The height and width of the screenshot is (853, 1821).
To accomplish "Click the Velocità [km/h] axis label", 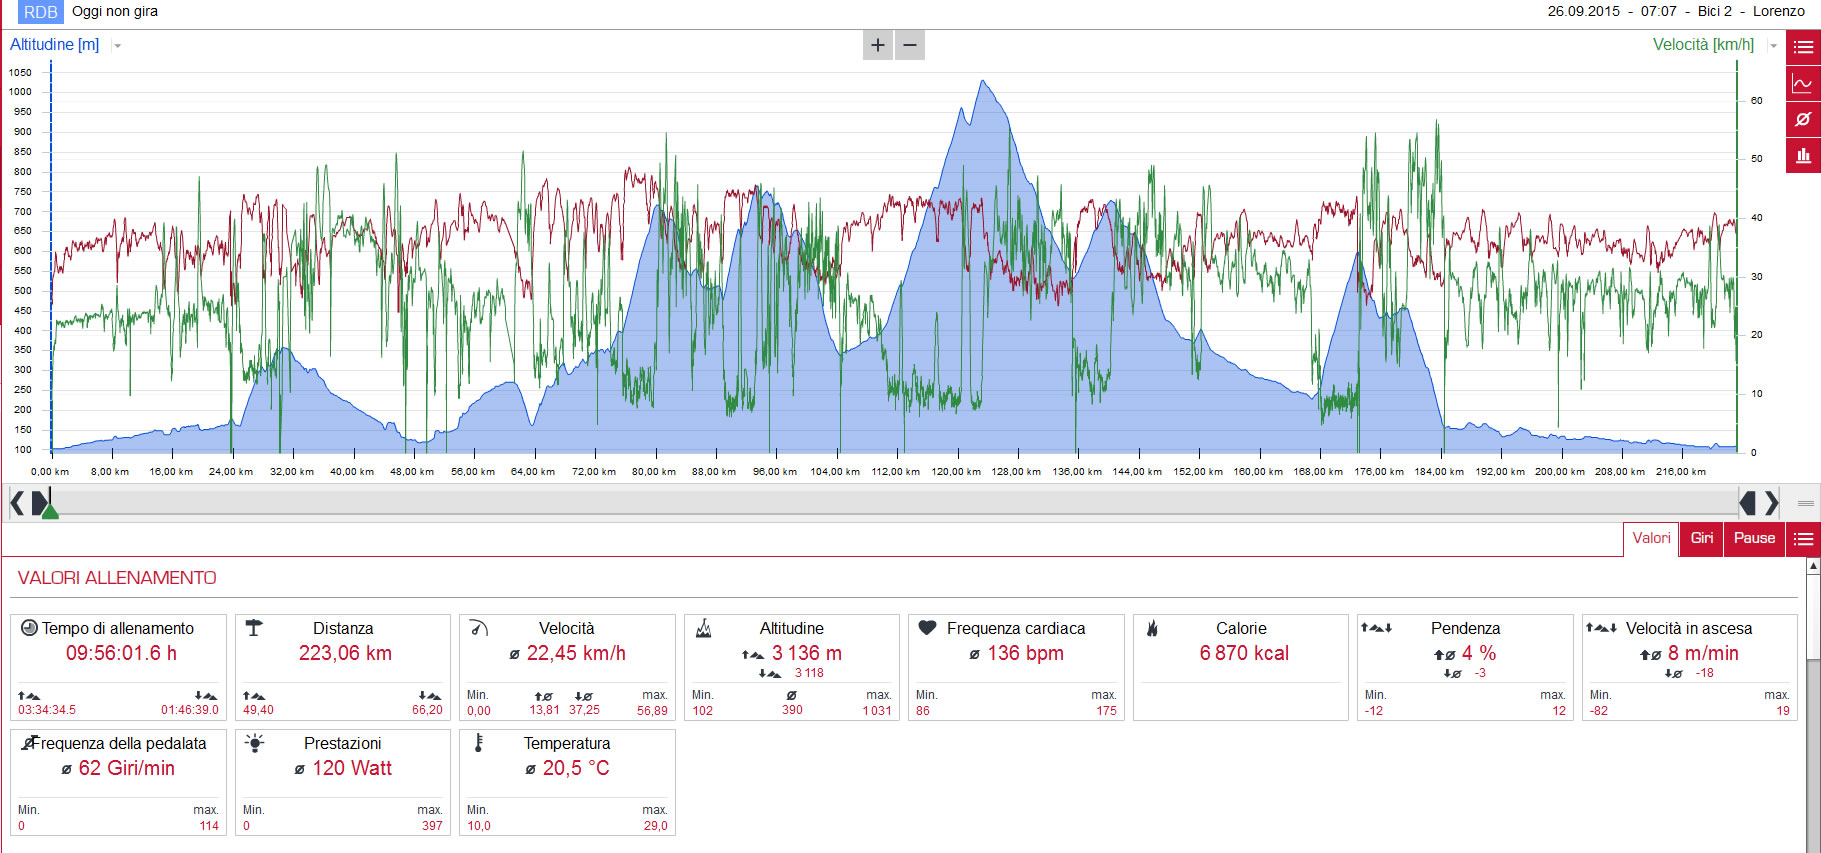I will (1703, 44).
